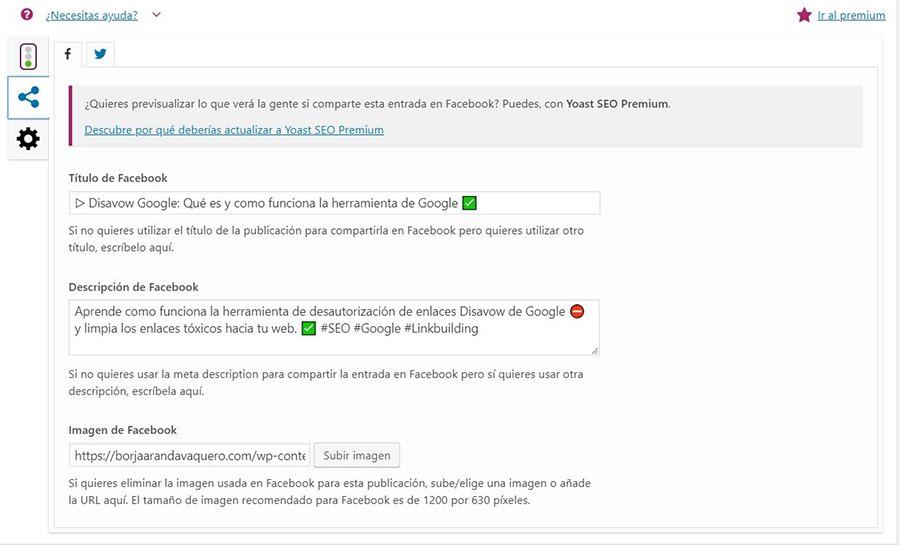The image size is (900, 545).
Task: Click the play triangle symbol in title
Action: coord(80,203)
